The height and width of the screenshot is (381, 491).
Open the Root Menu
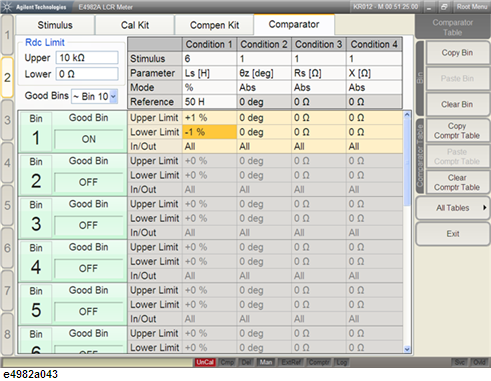[472, 7]
